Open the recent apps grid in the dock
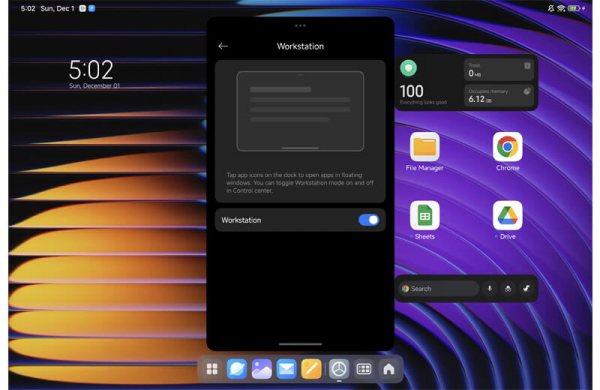The image size is (600, 390). click(364, 369)
